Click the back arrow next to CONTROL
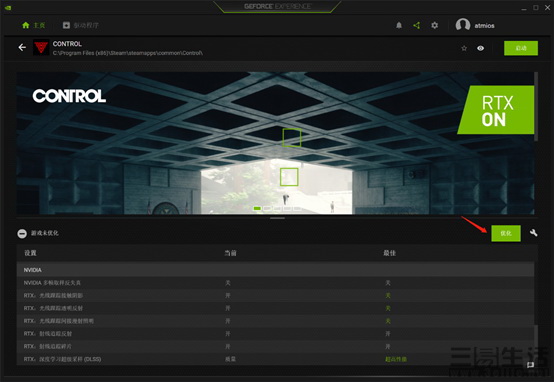The width and height of the screenshot is (554, 382). pos(22,47)
